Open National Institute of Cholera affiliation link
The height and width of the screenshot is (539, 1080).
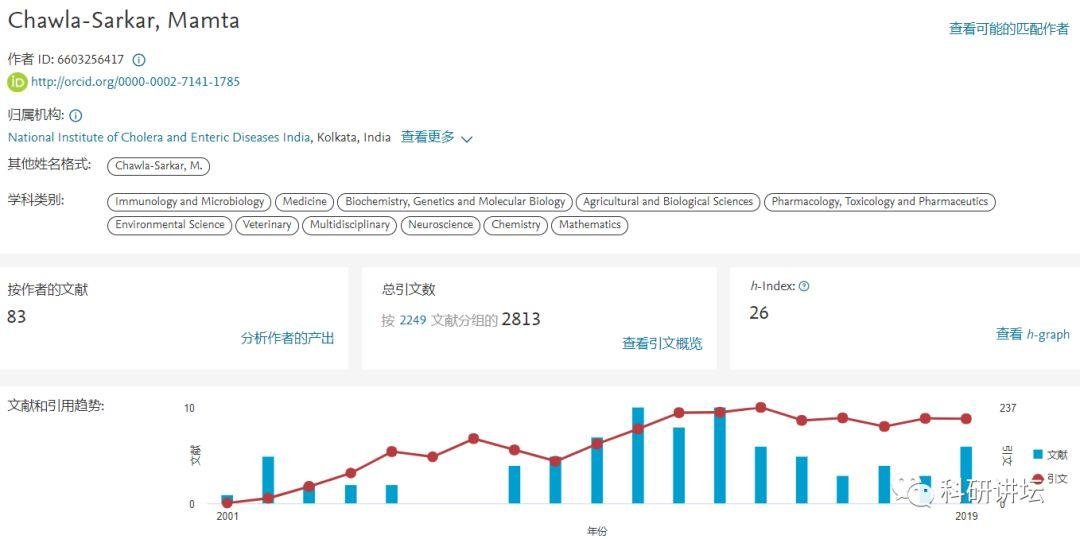(159, 138)
